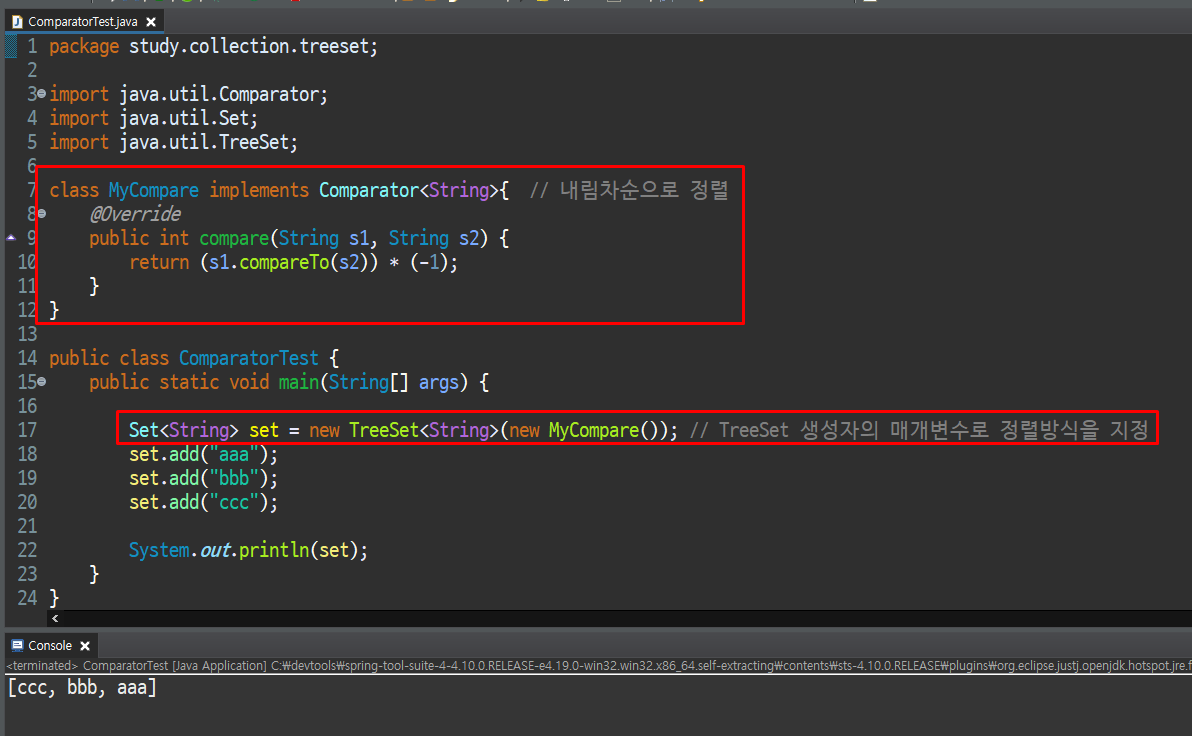Close the ComparatorTest.java editor tab
The height and width of the screenshot is (736, 1192).
pos(151,22)
